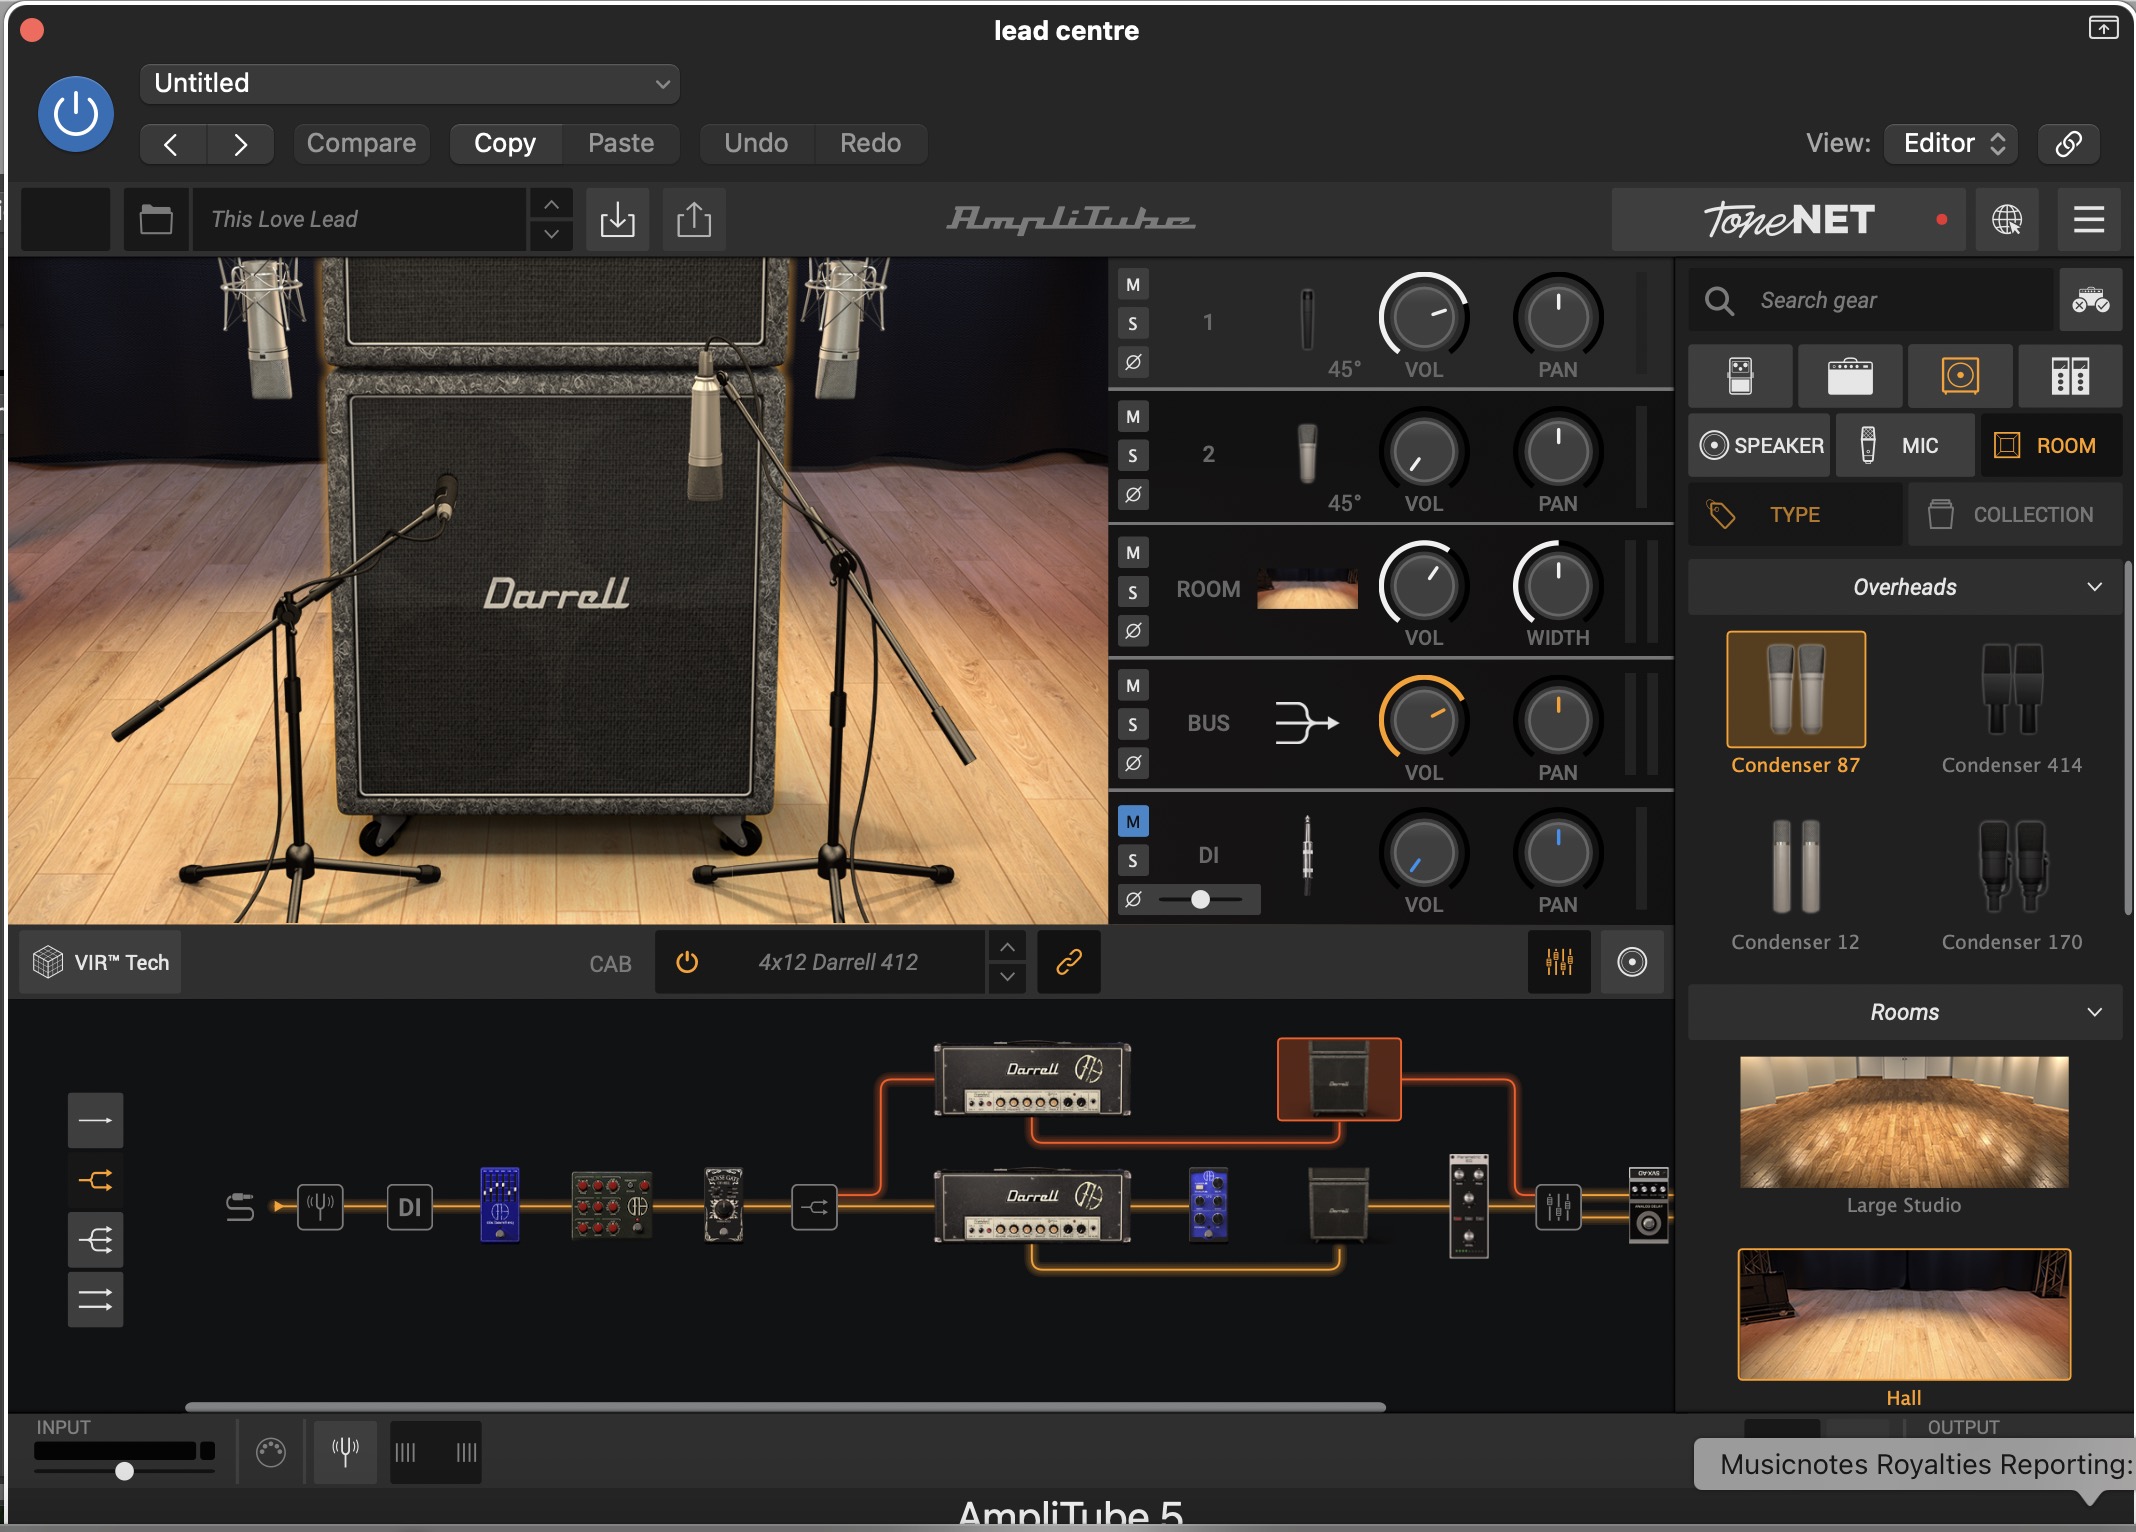2136x1532 pixels.
Task: Select the rack gear category icon
Action: pos(2070,376)
